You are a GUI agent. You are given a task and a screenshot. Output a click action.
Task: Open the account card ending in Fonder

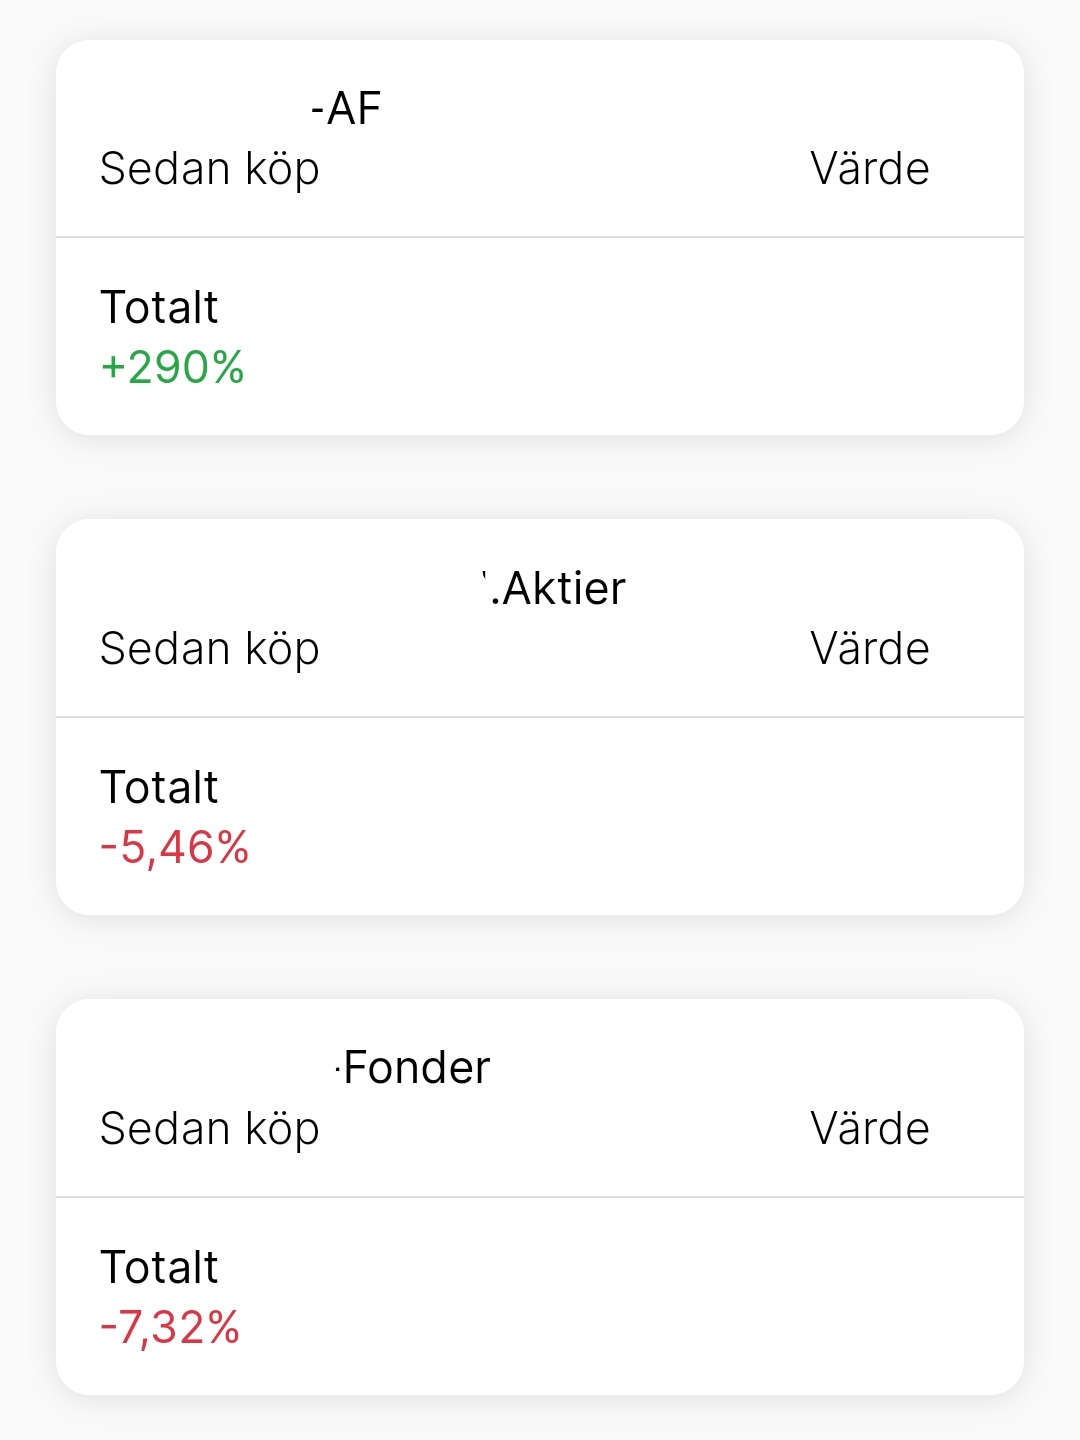pos(415,1068)
